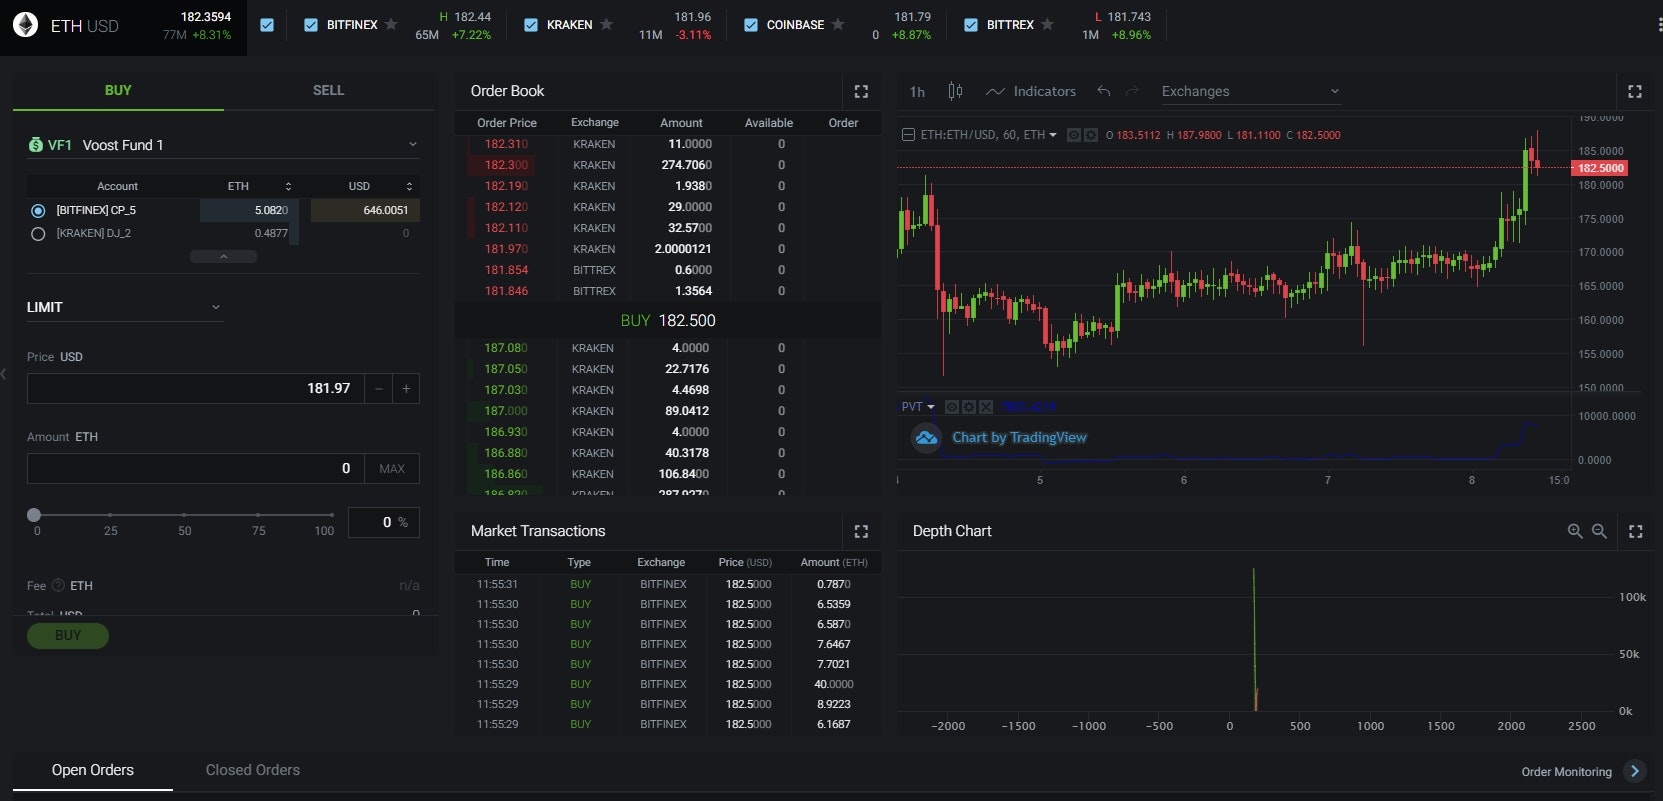Favorite the KRAKEN exchange star

tap(606, 24)
